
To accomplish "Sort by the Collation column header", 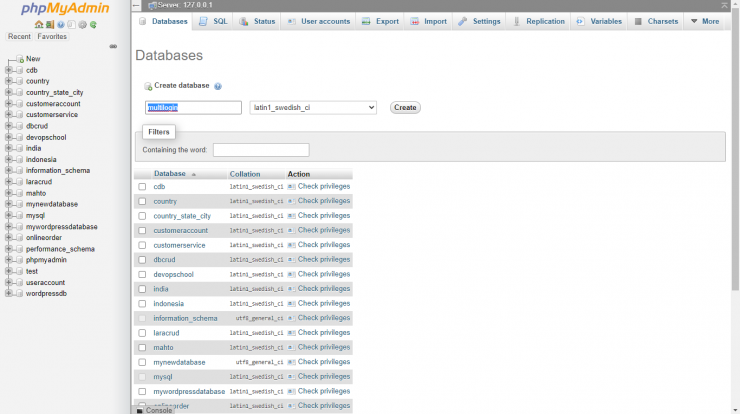I will coord(244,174).
